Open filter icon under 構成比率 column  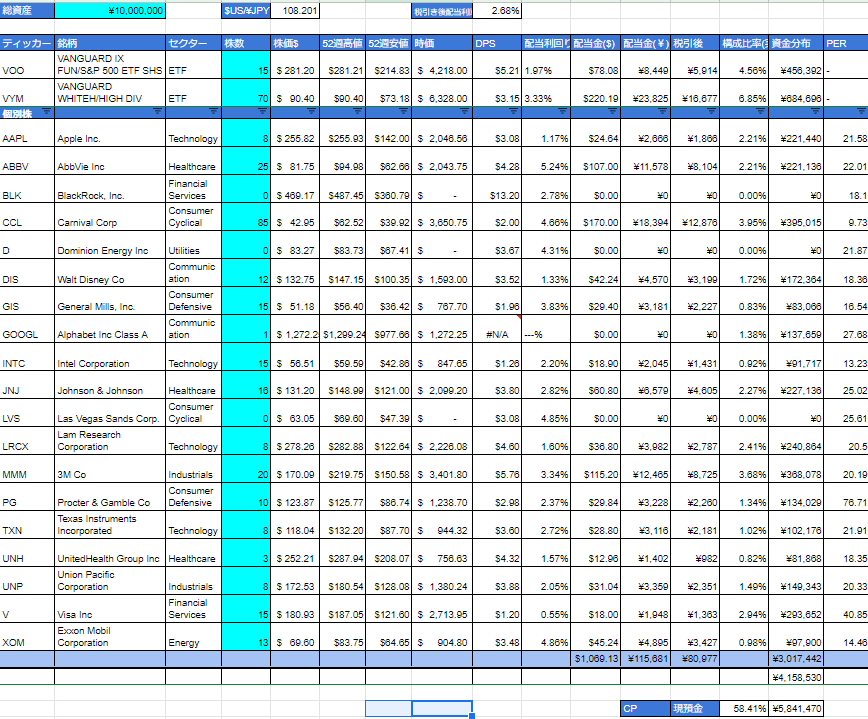(x=760, y=112)
